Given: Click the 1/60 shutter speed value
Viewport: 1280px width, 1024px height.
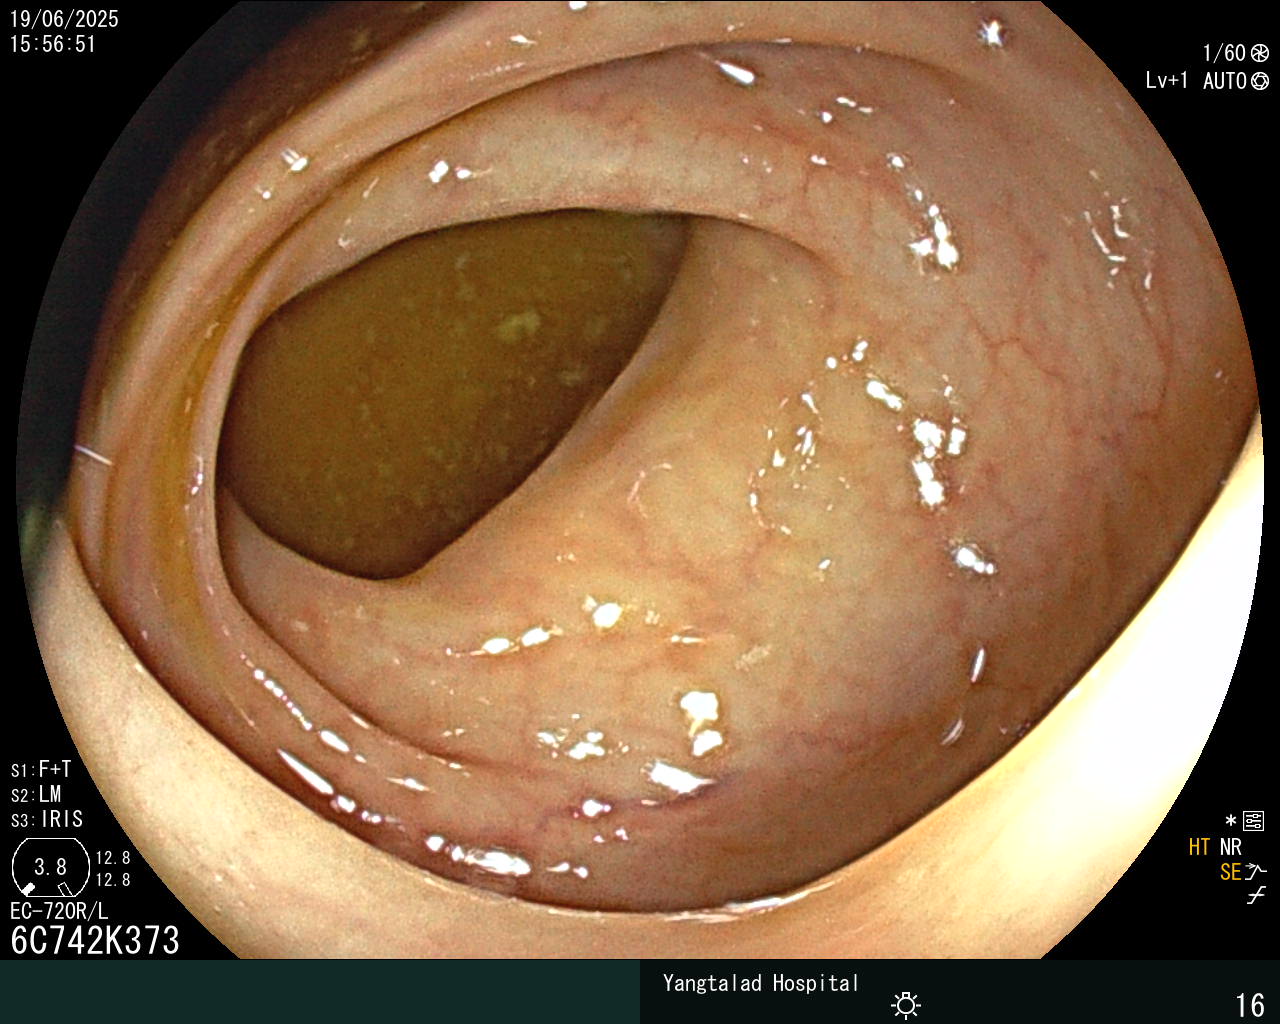Looking at the screenshot, I should tap(1224, 54).
